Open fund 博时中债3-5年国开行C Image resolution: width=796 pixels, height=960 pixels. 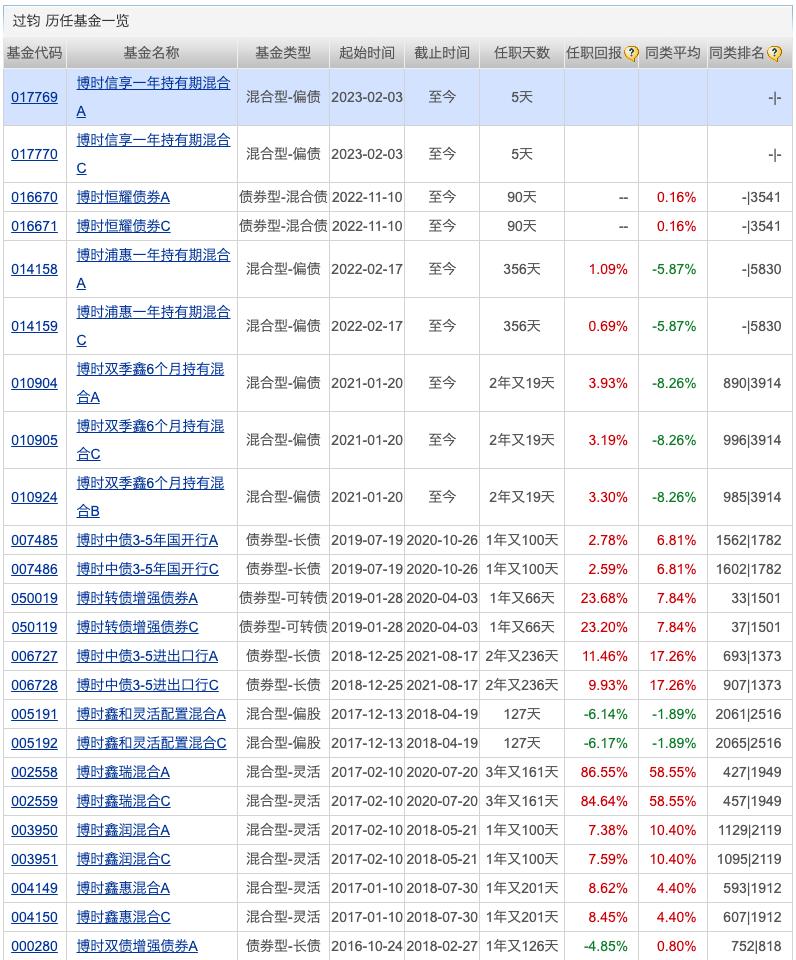pos(147,569)
